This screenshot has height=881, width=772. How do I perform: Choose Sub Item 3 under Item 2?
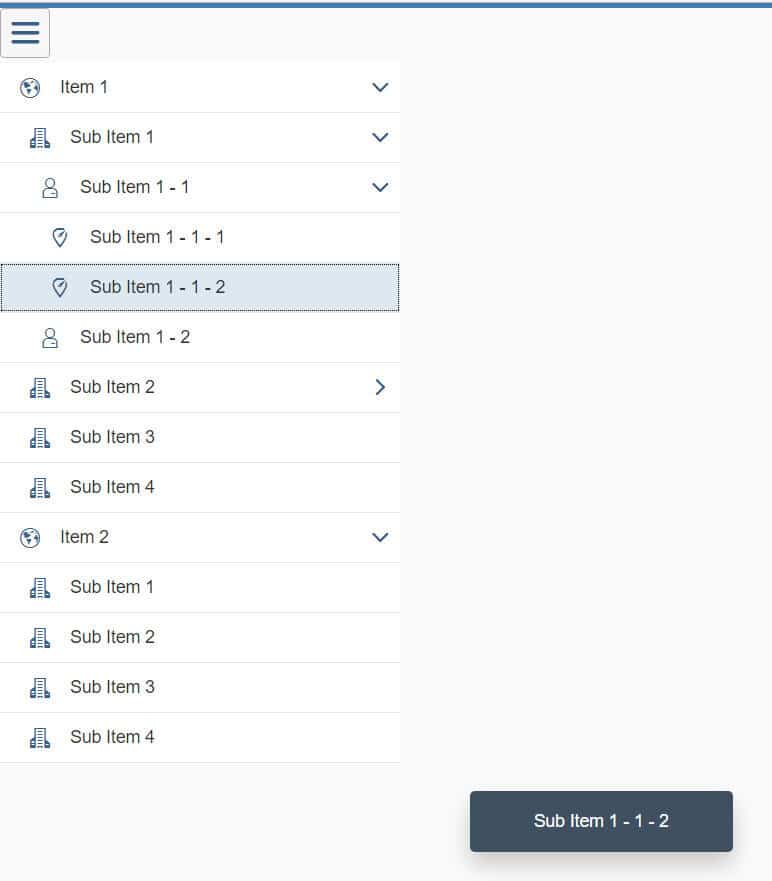tap(112, 687)
